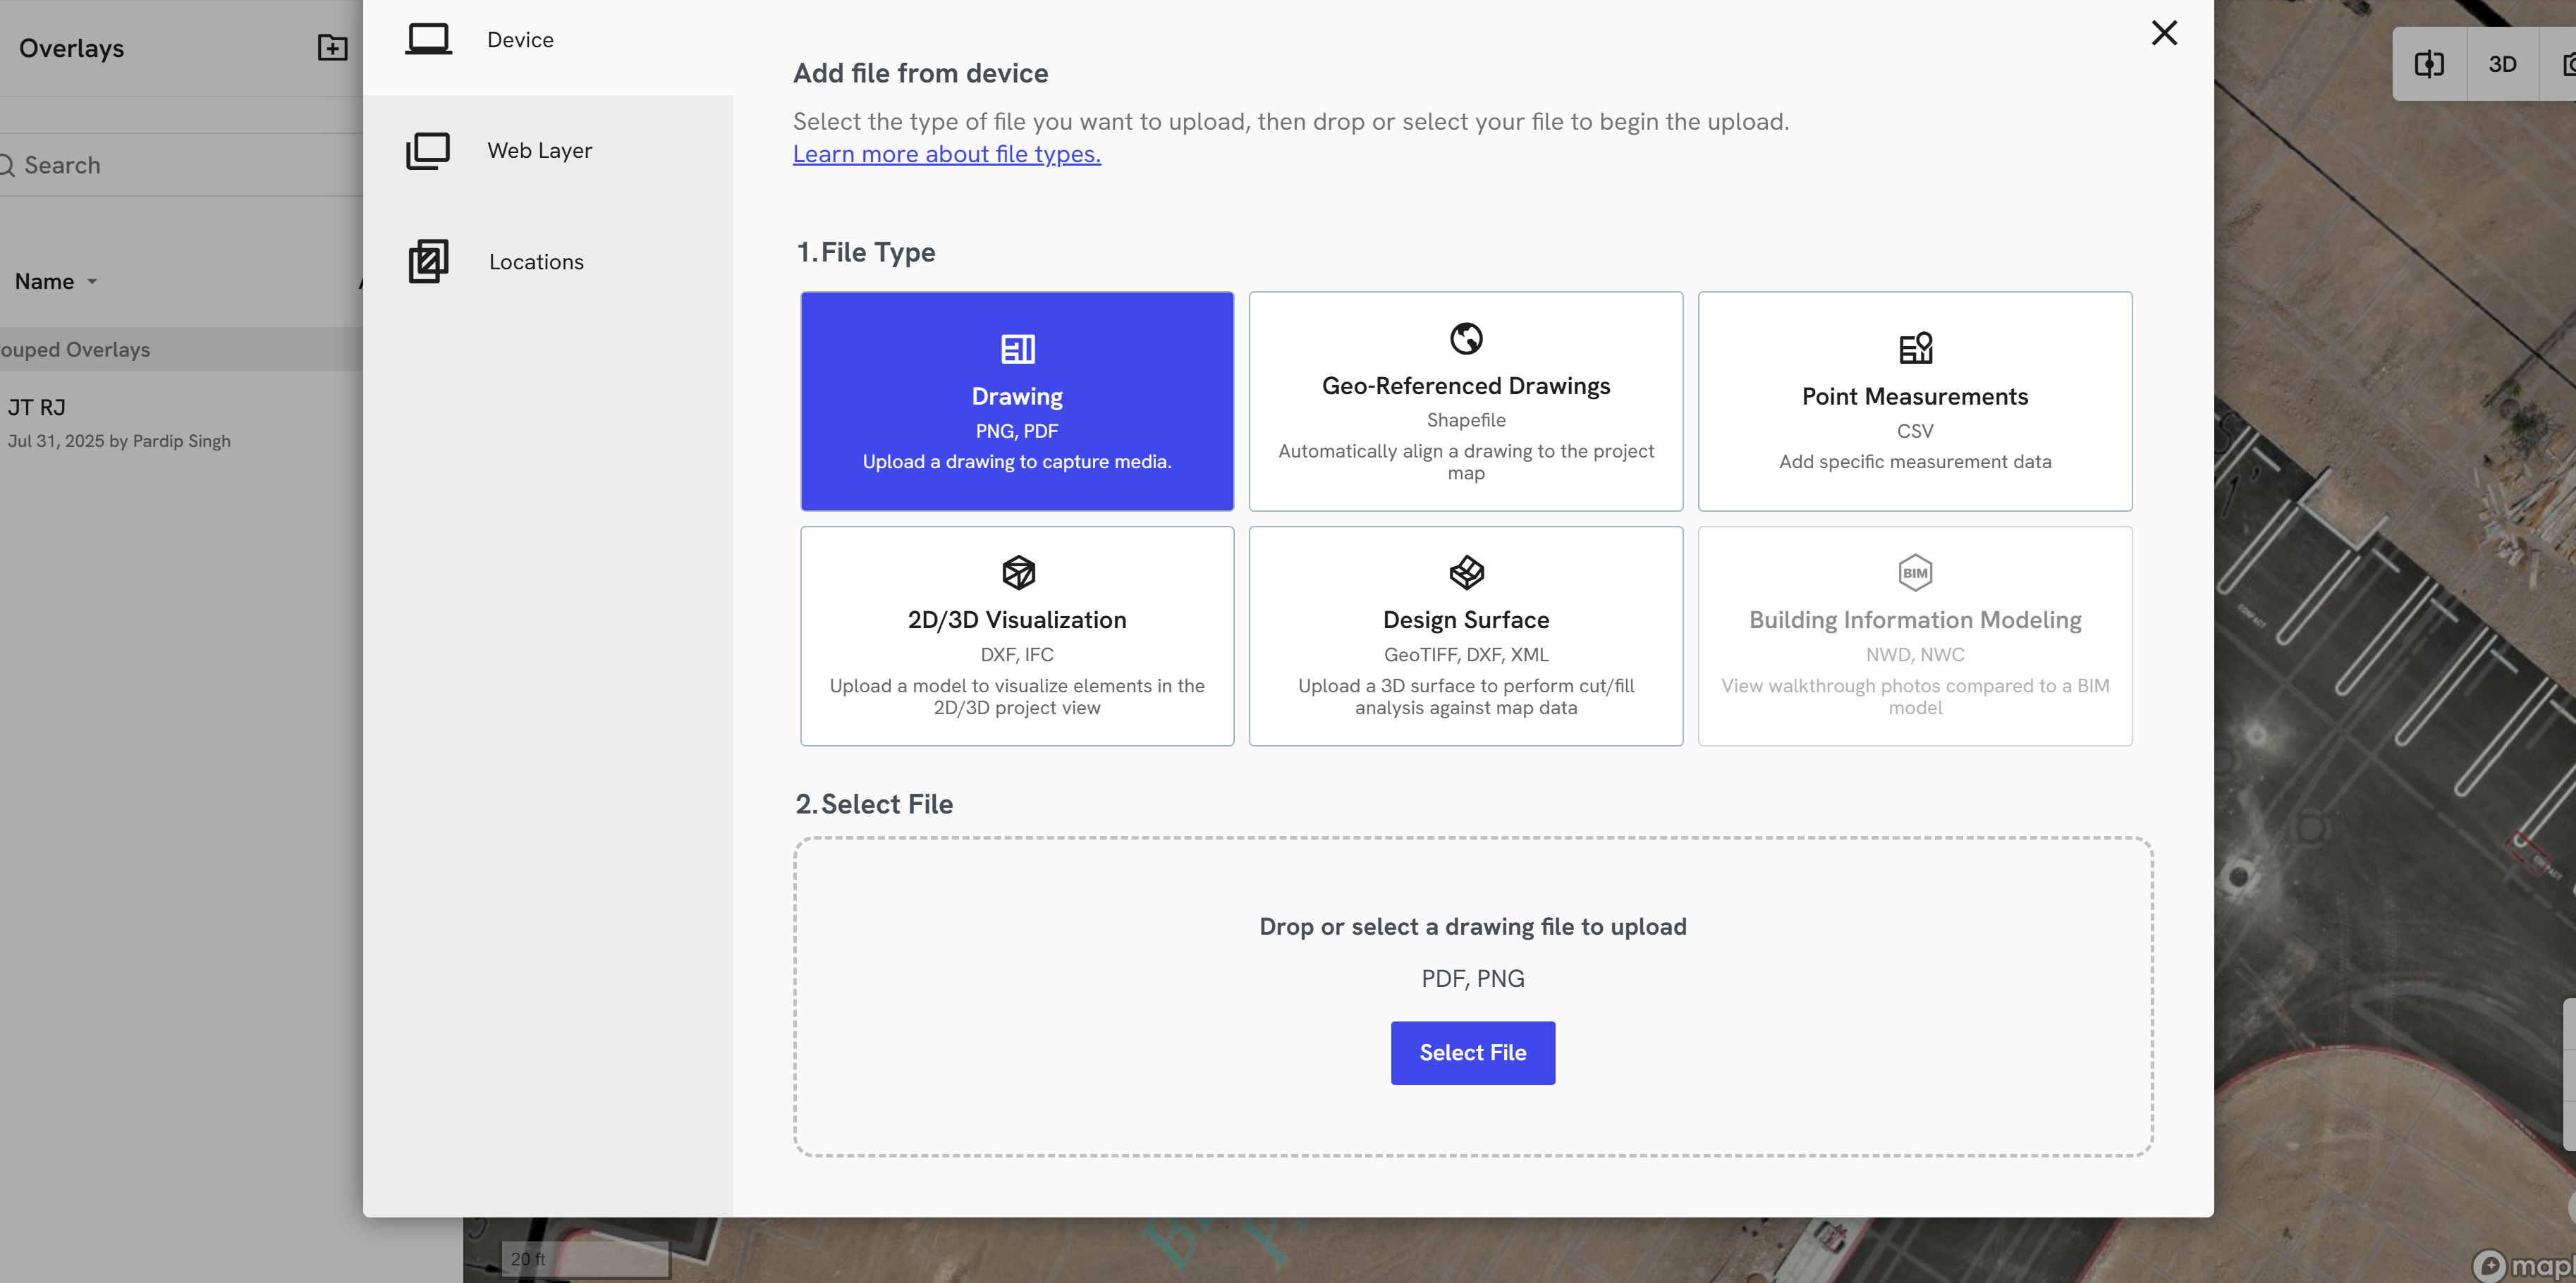The image size is (2576, 1283).
Task: Choose the Design Surface file type
Action: click(x=1466, y=636)
